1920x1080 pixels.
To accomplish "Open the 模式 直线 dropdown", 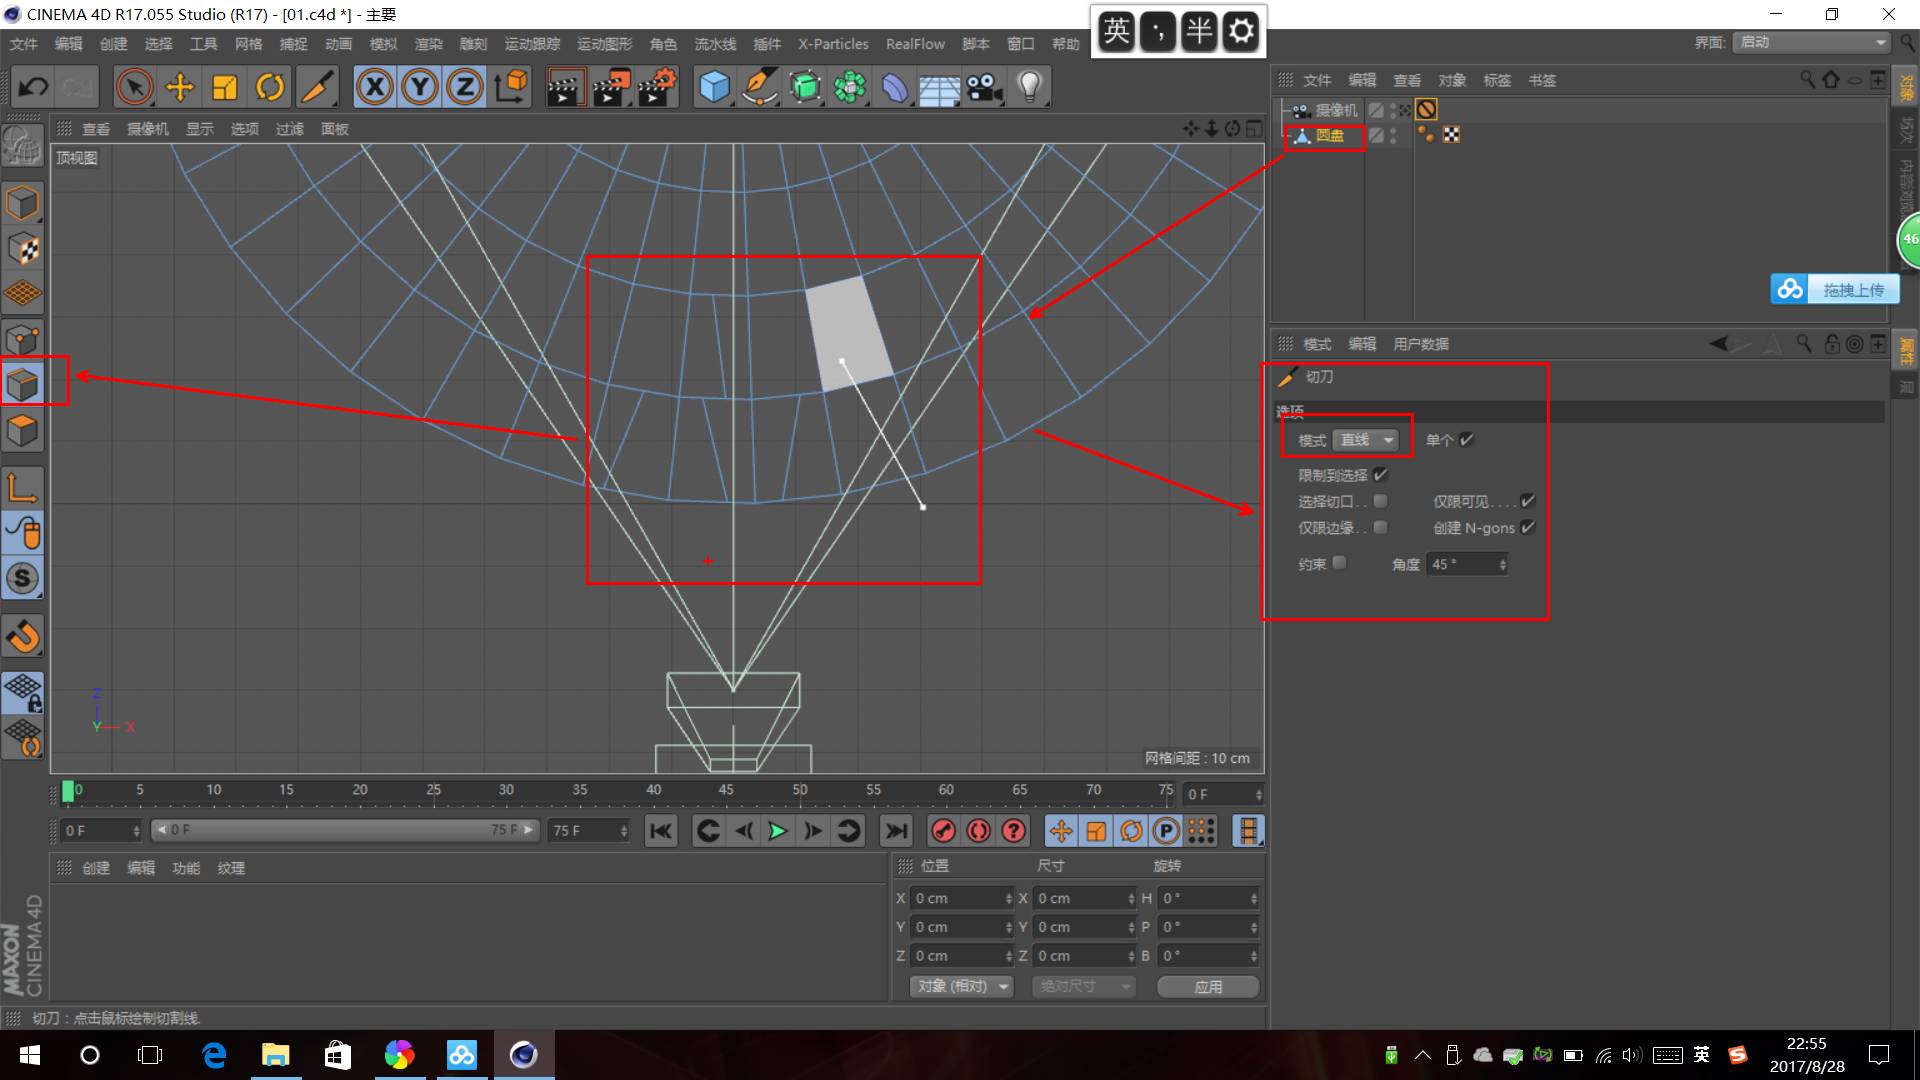I will click(1366, 440).
